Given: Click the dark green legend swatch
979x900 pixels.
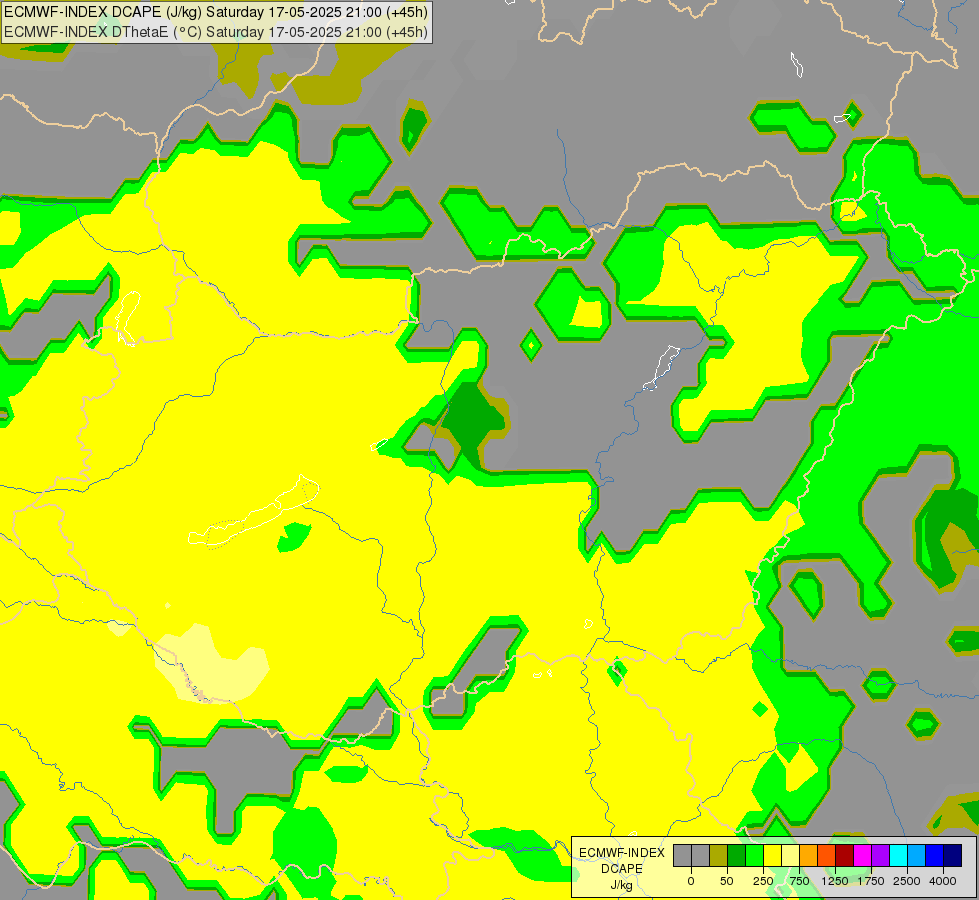Looking at the screenshot, I should (736, 855).
